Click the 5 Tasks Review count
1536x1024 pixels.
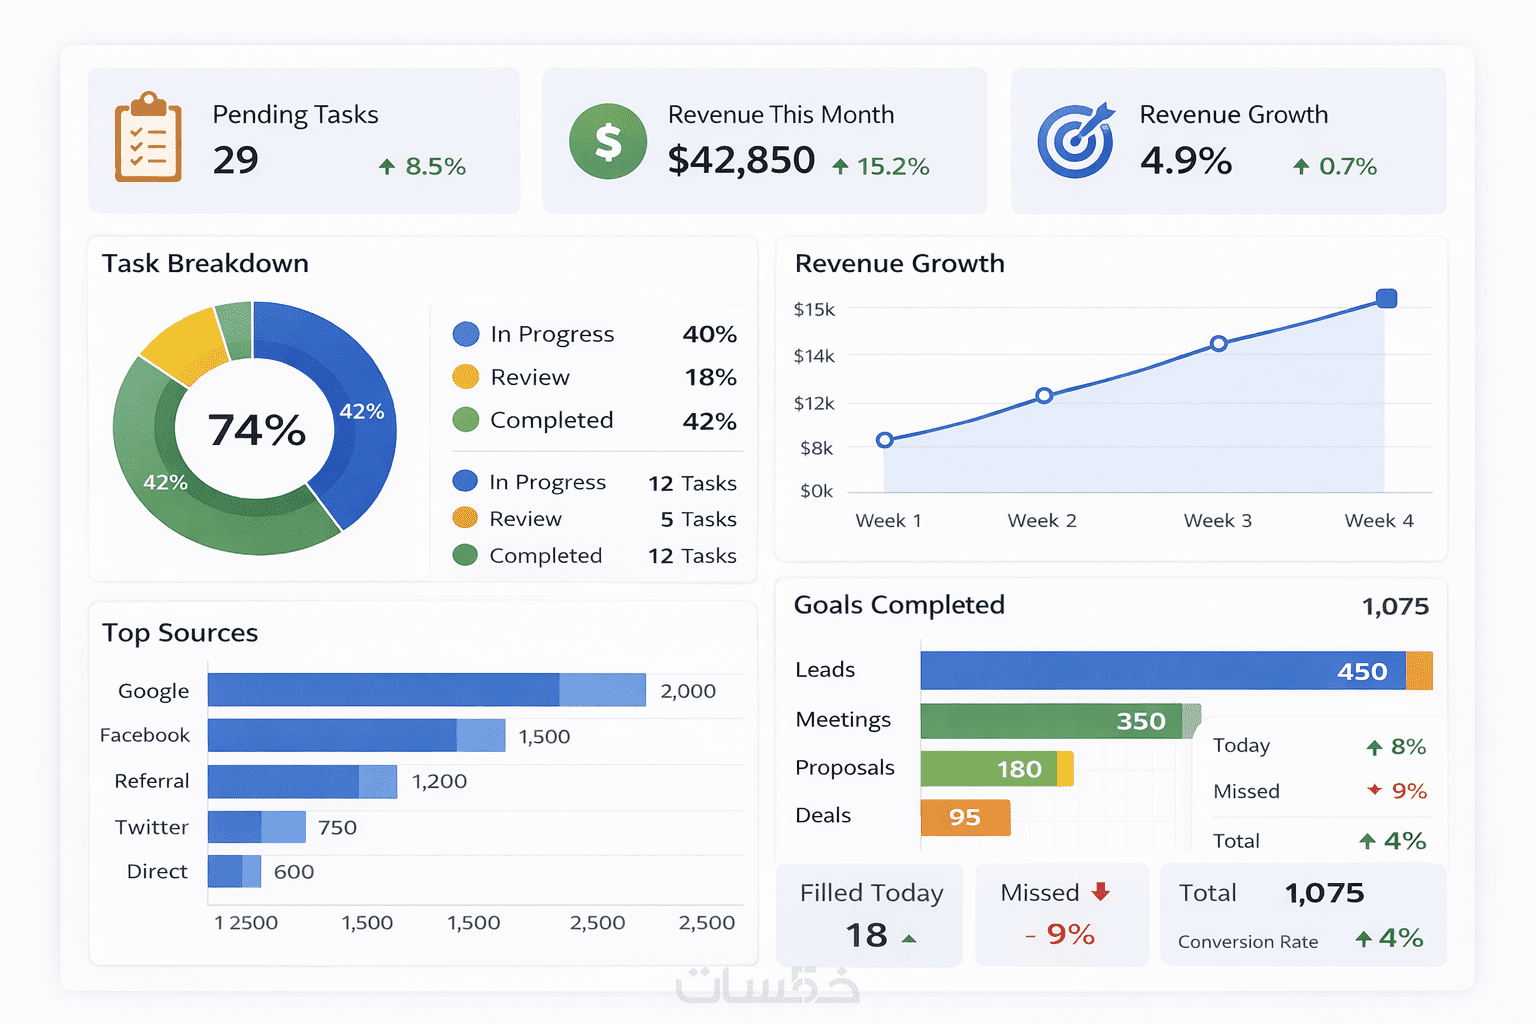[x=699, y=519]
